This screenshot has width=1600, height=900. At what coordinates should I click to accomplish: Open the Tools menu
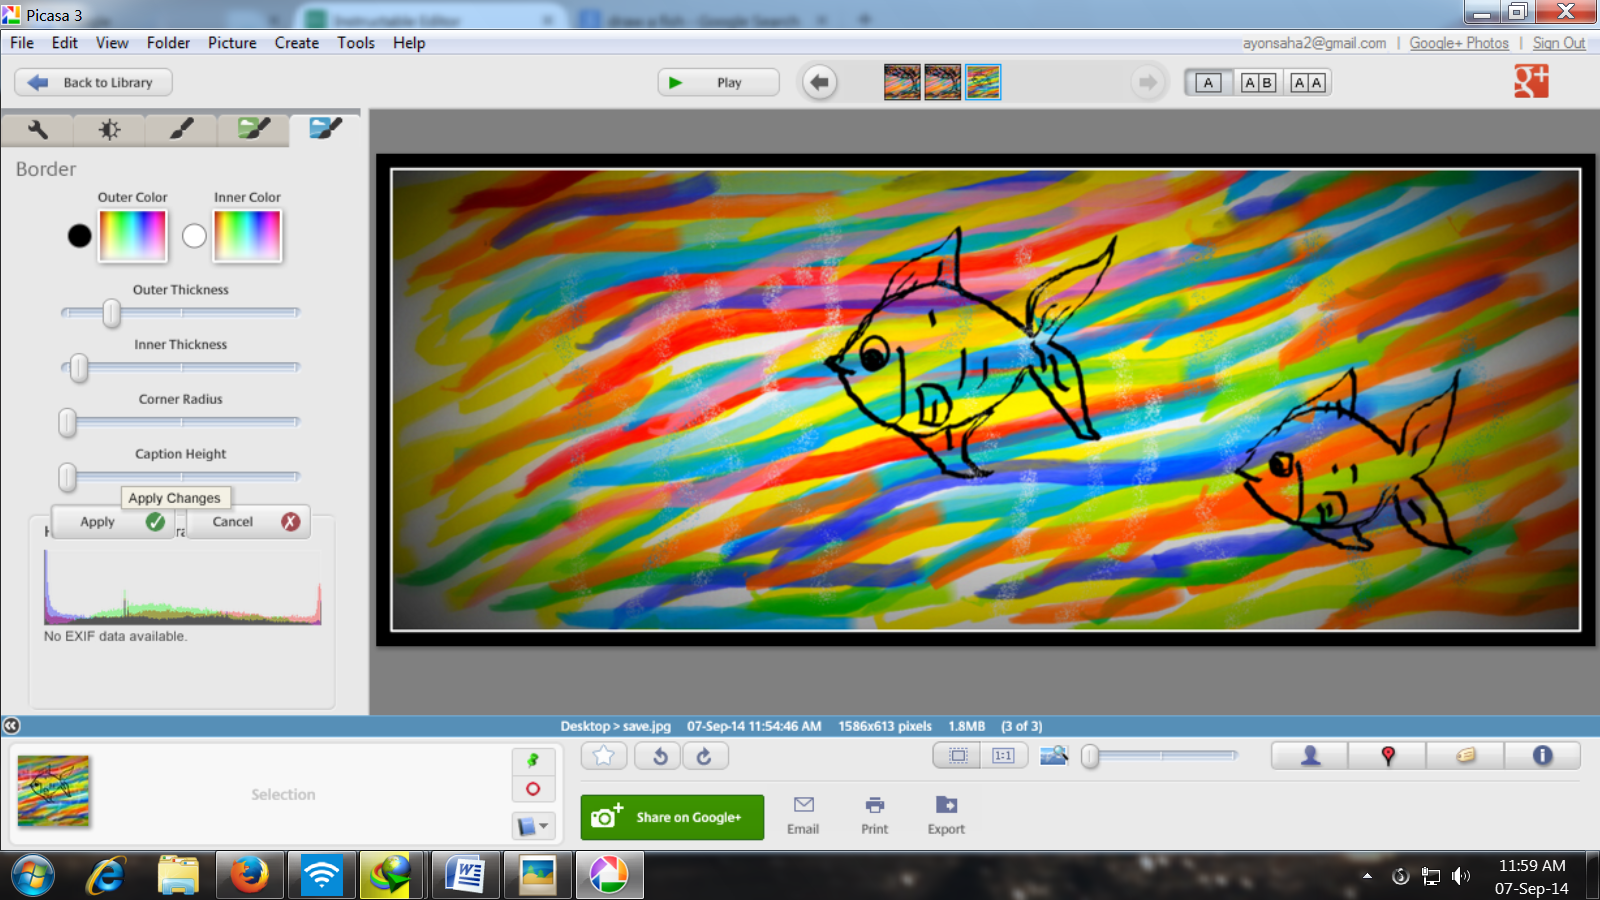click(x=356, y=43)
